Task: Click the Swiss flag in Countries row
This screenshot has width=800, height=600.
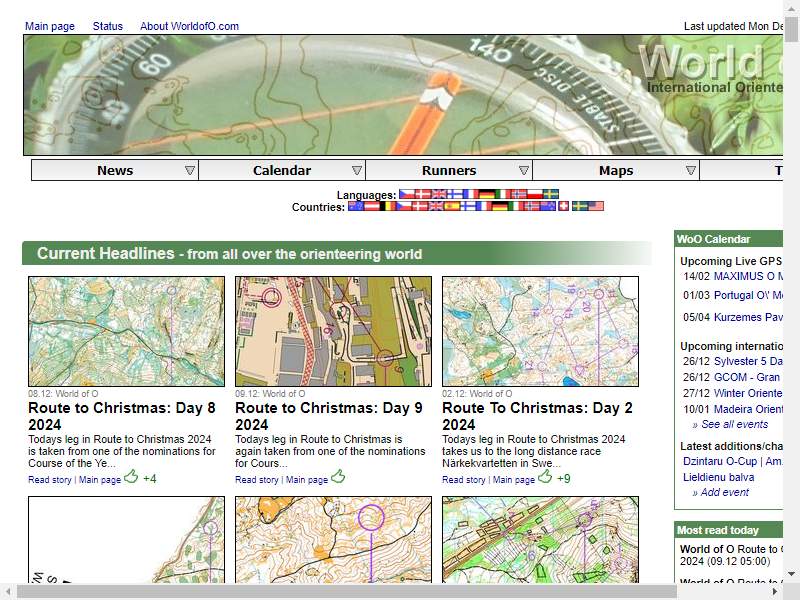Action: click(564, 206)
